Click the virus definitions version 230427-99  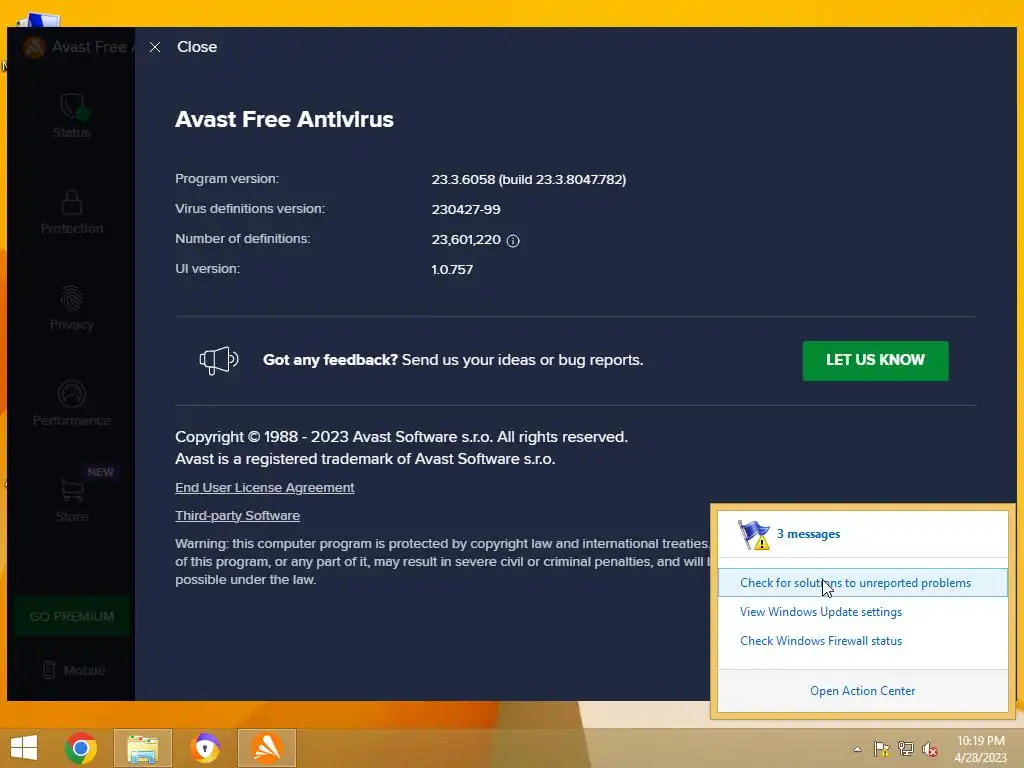[x=466, y=210]
